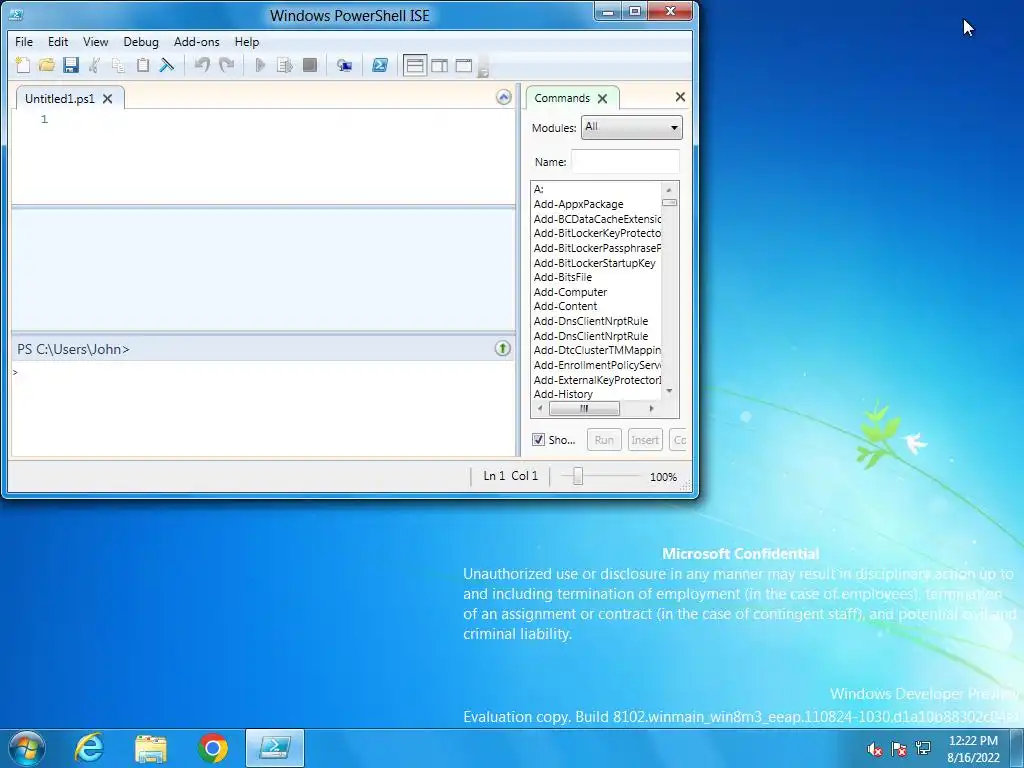Click the Paste clipboard icon
This screenshot has height=768, width=1024.
coord(143,65)
